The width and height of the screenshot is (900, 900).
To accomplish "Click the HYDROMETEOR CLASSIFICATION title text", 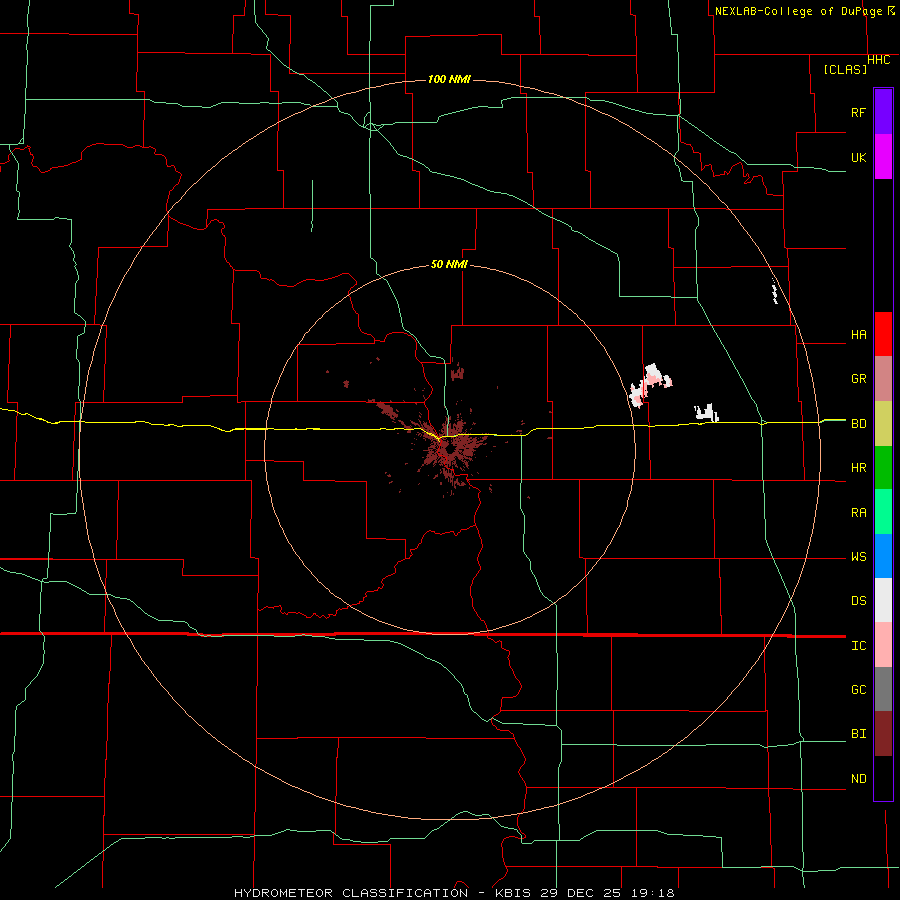I will [x=351, y=893].
